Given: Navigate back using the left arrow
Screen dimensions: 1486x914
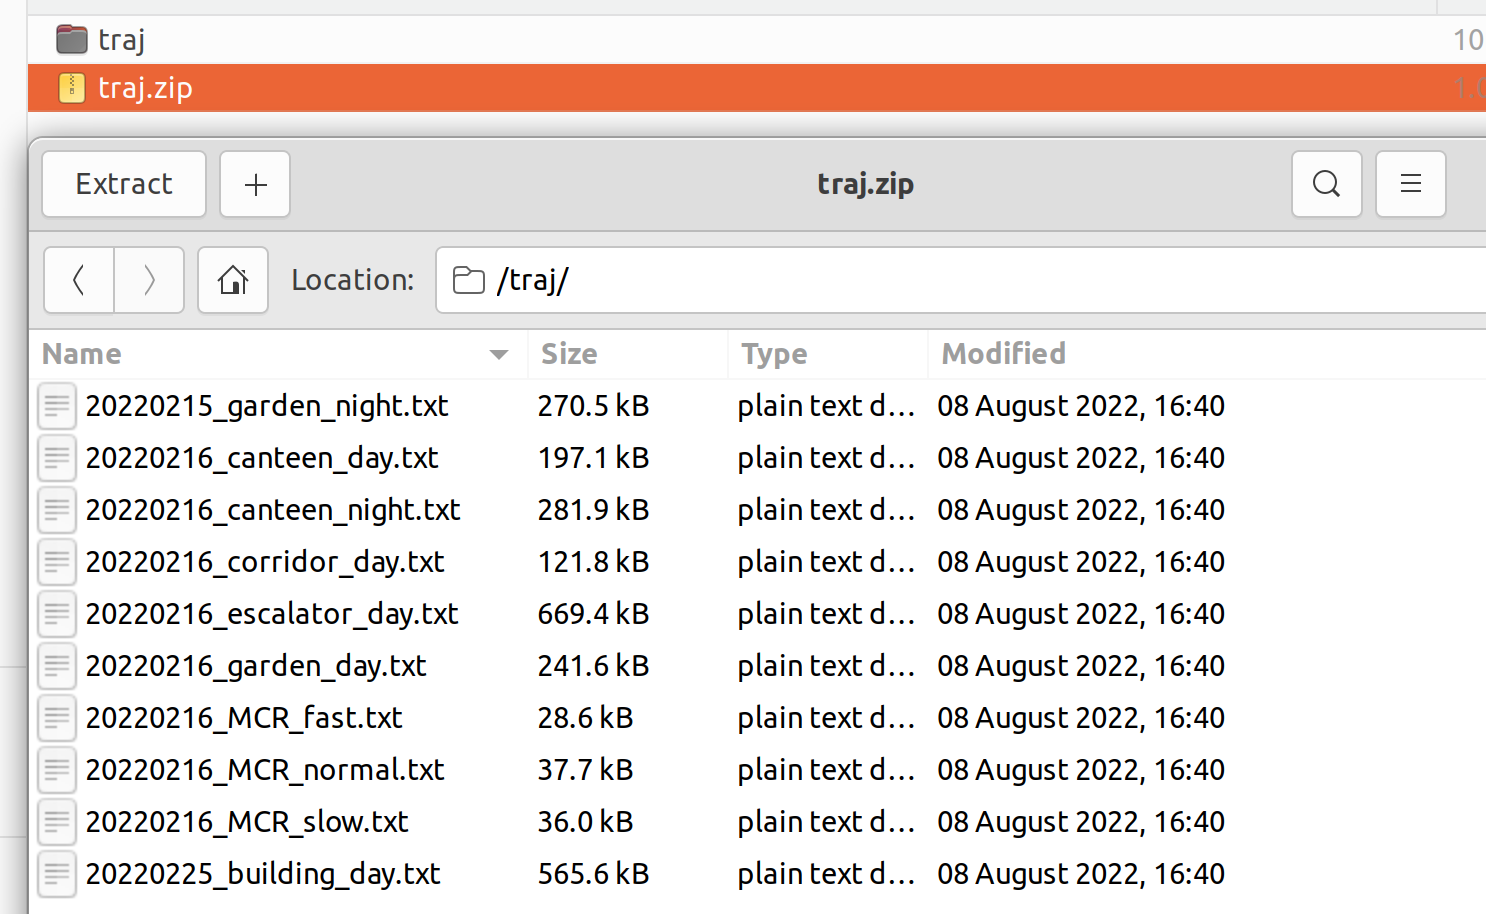Looking at the screenshot, I should point(78,280).
